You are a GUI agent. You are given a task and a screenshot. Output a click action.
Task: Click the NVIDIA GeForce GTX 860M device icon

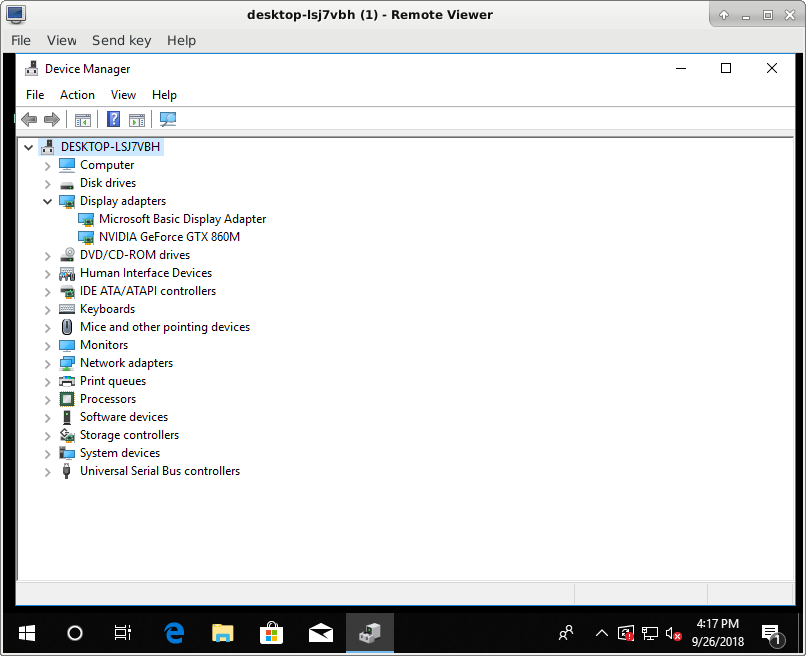point(86,238)
